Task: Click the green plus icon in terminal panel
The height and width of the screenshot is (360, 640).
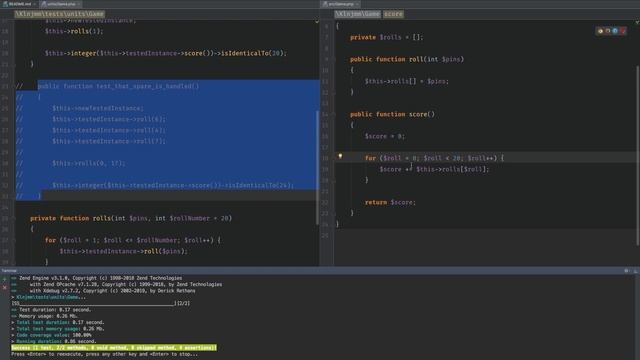Action: point(4,279)
